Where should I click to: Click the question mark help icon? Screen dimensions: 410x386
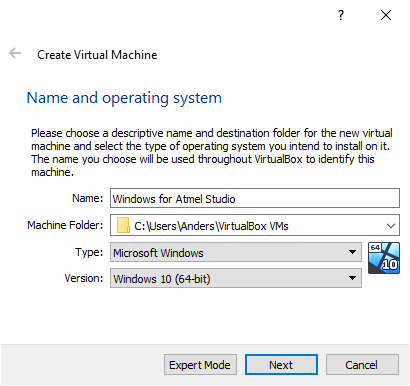341,15
